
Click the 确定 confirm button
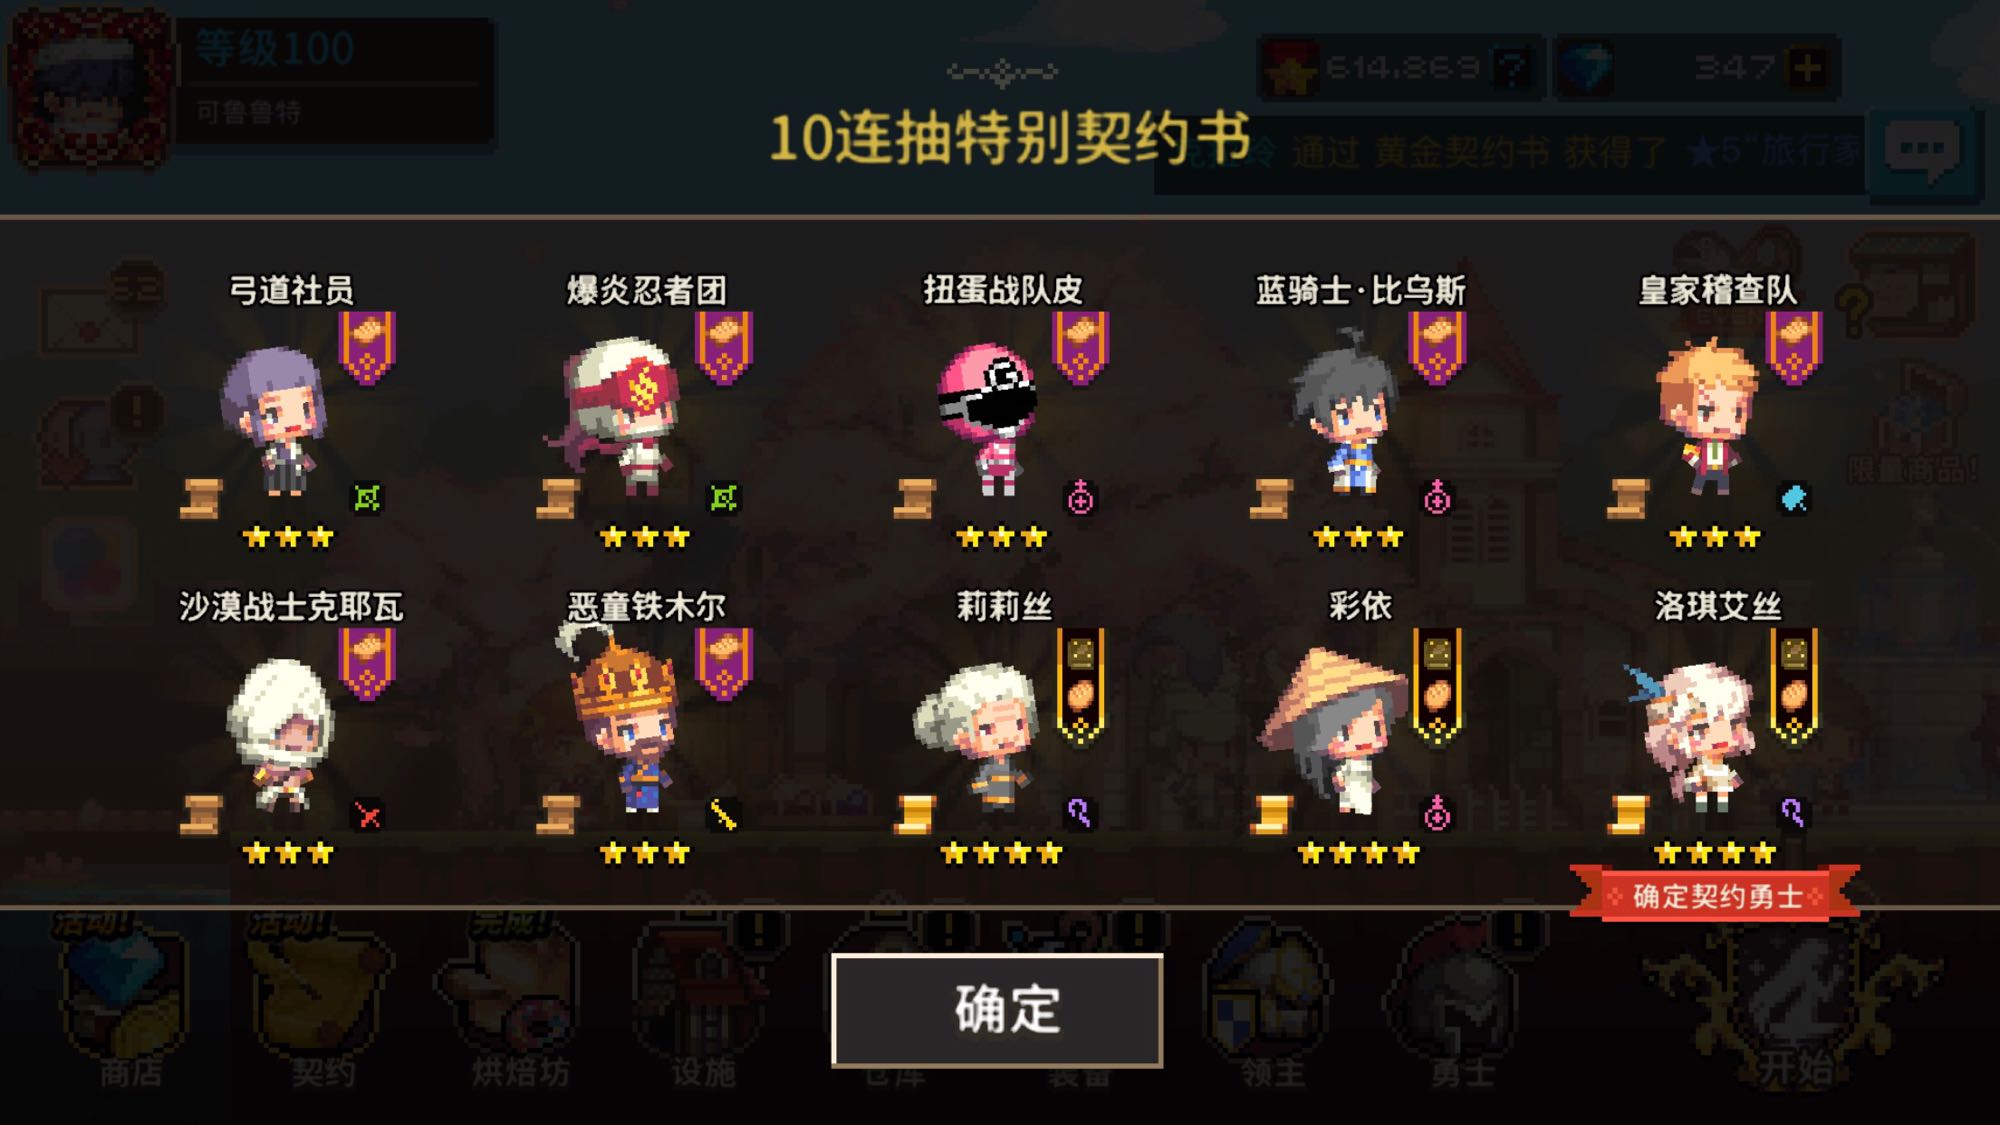(x=997, y=1010)
